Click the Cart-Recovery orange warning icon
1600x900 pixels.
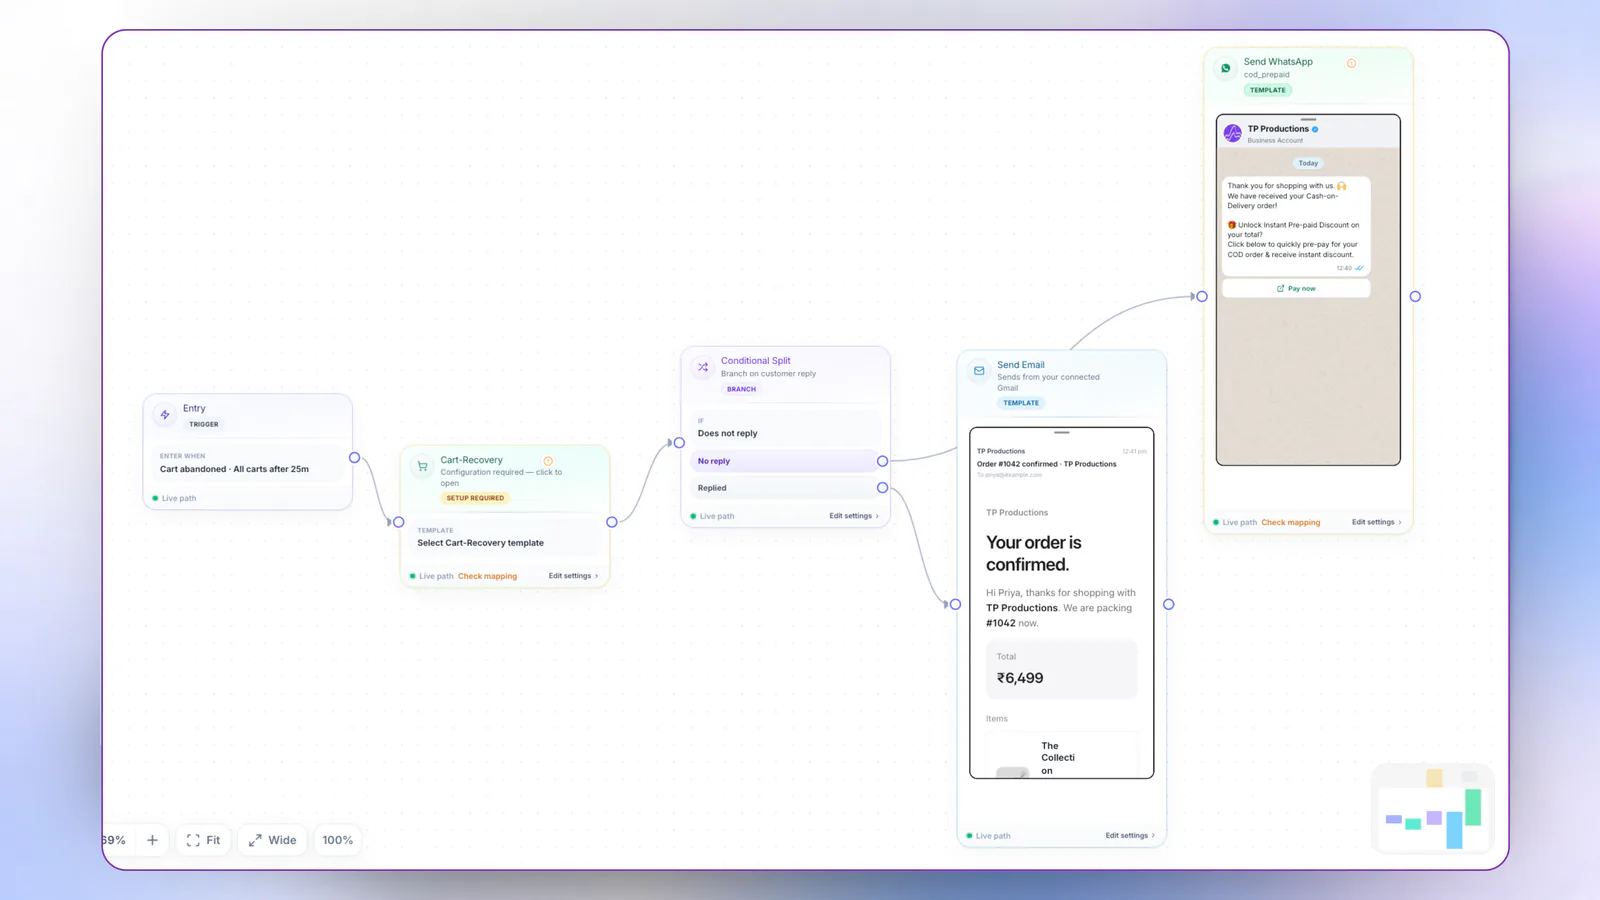coord(548,461)
